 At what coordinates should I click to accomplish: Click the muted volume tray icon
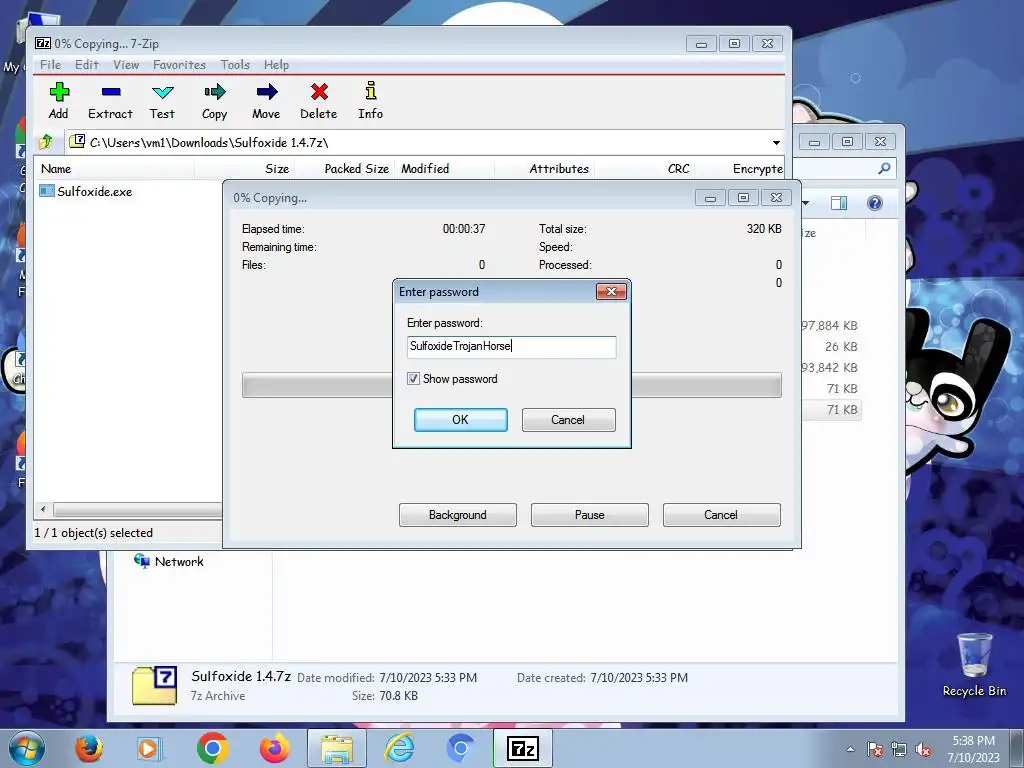923,749
